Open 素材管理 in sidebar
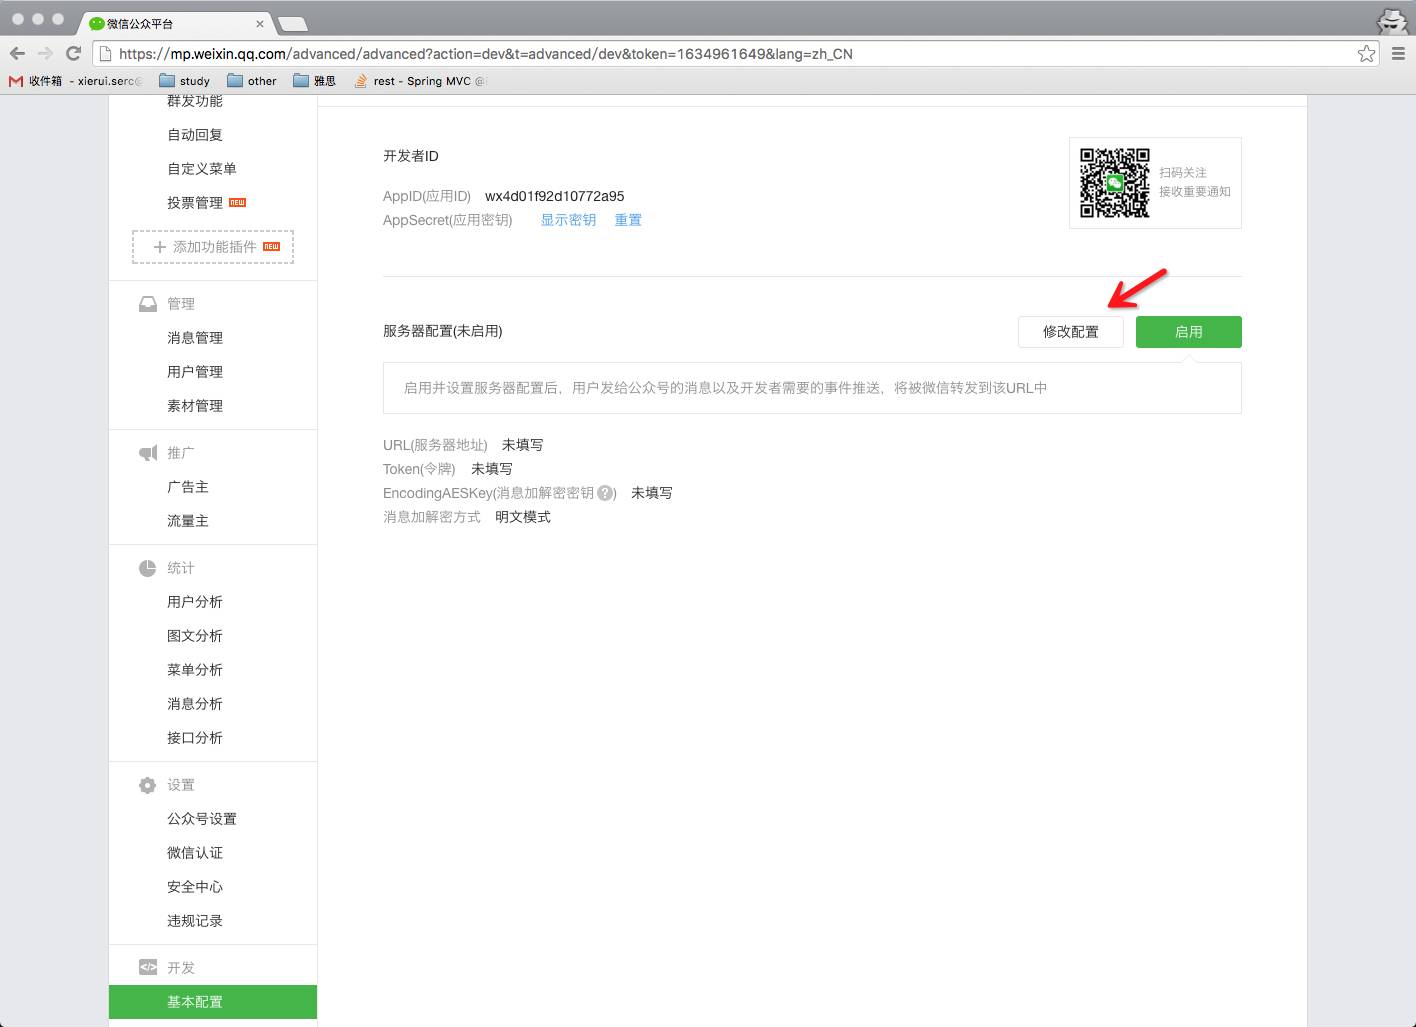 click(x=195, y=406)
